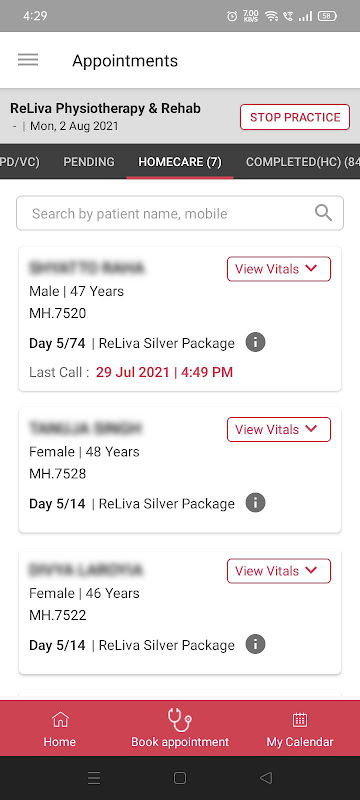
Task: Open the Day 5/74 Silver Package card
Action: (x=180, y=319)
